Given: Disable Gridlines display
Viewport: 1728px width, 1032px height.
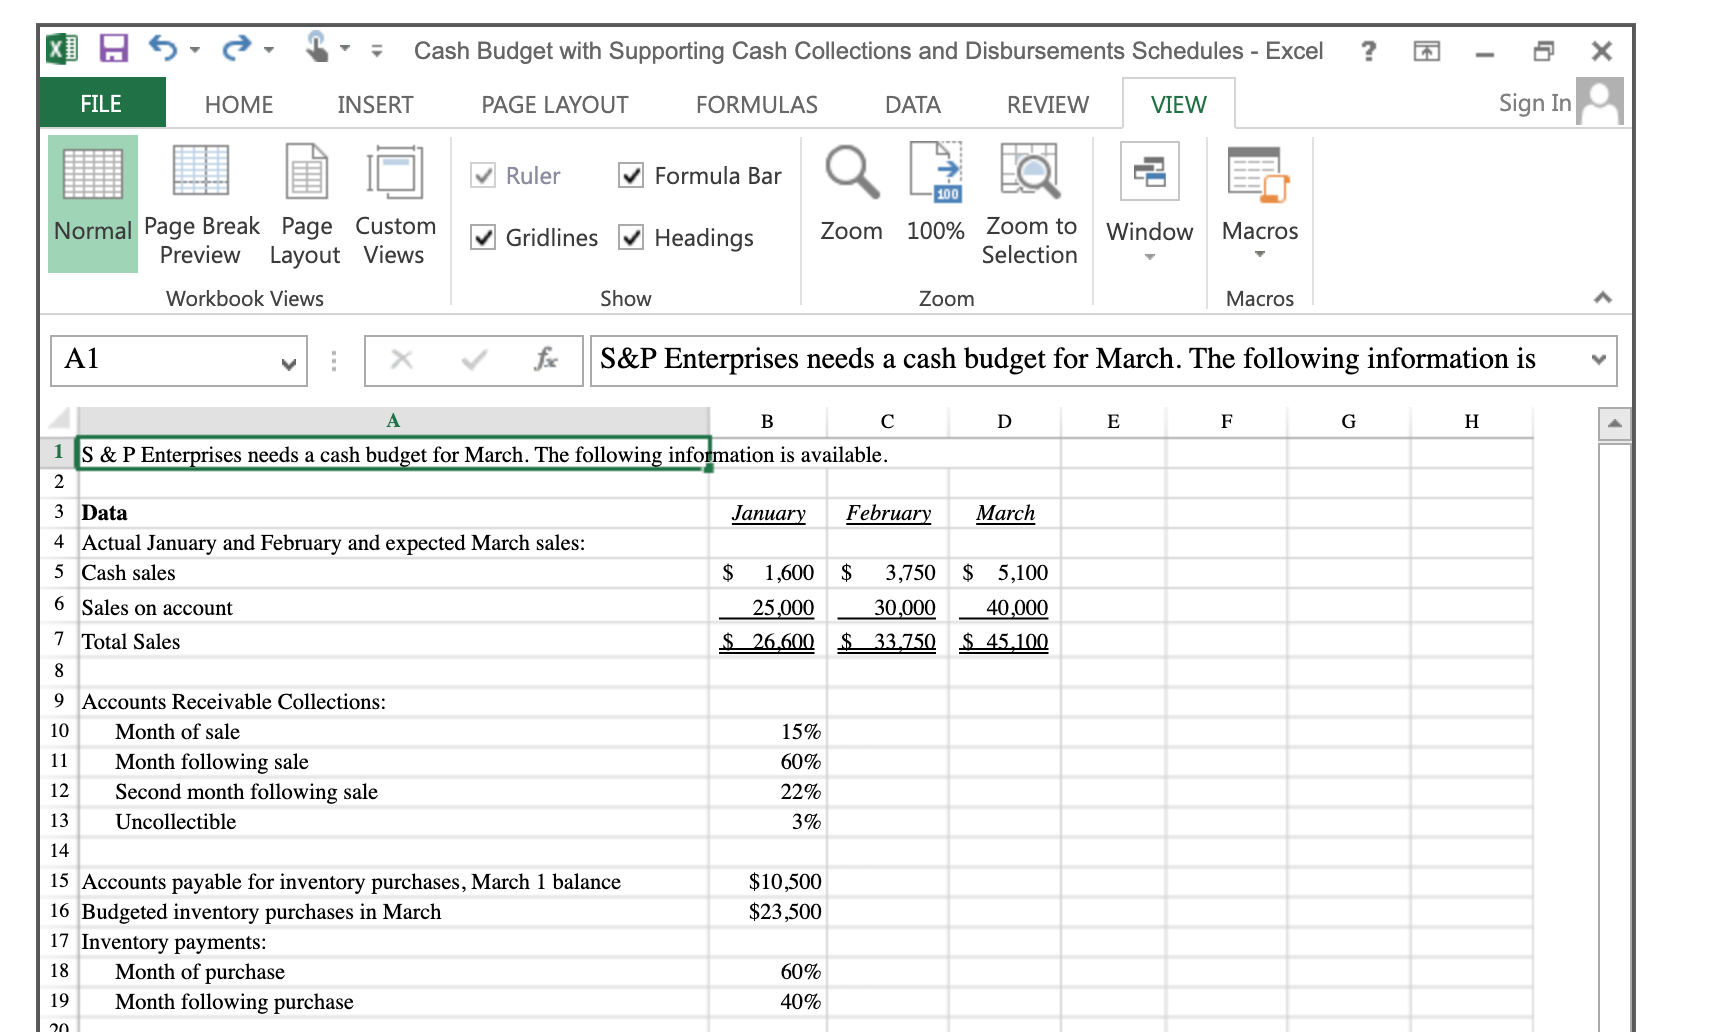Looking at the screenshot, I should coord(483,237).
